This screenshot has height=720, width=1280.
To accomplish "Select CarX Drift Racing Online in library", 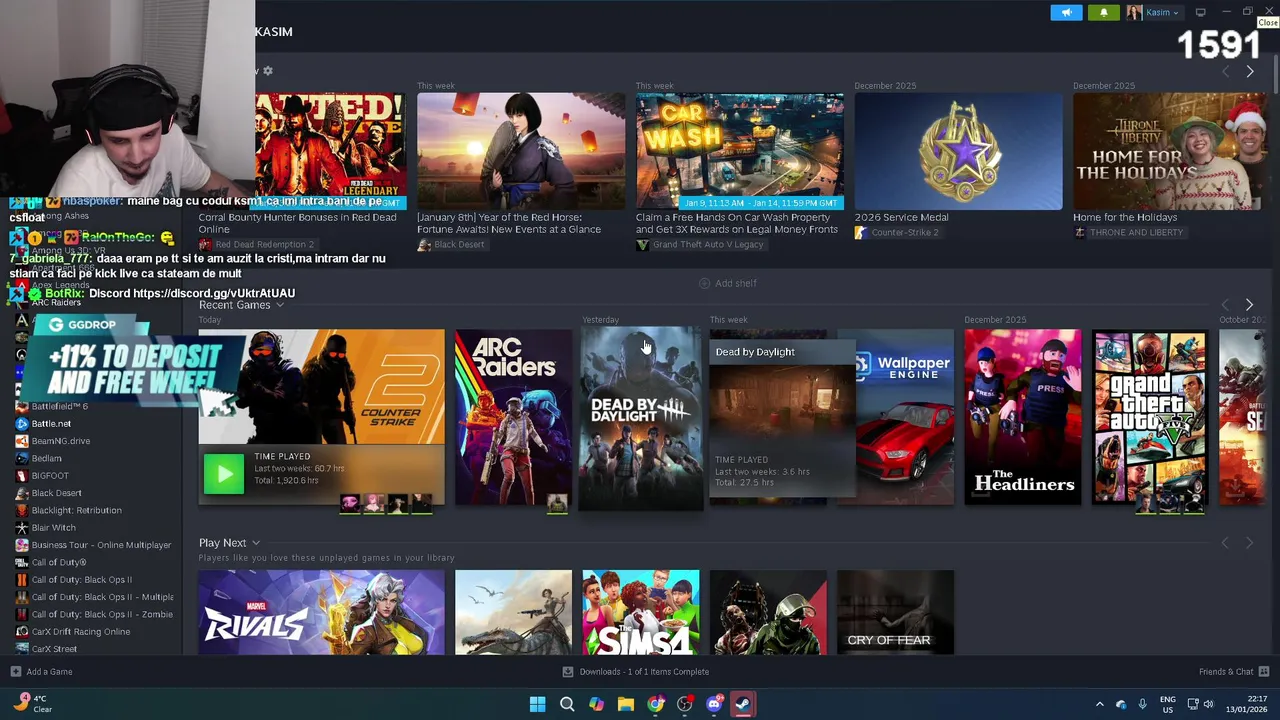I will click(x=81, y=632).
